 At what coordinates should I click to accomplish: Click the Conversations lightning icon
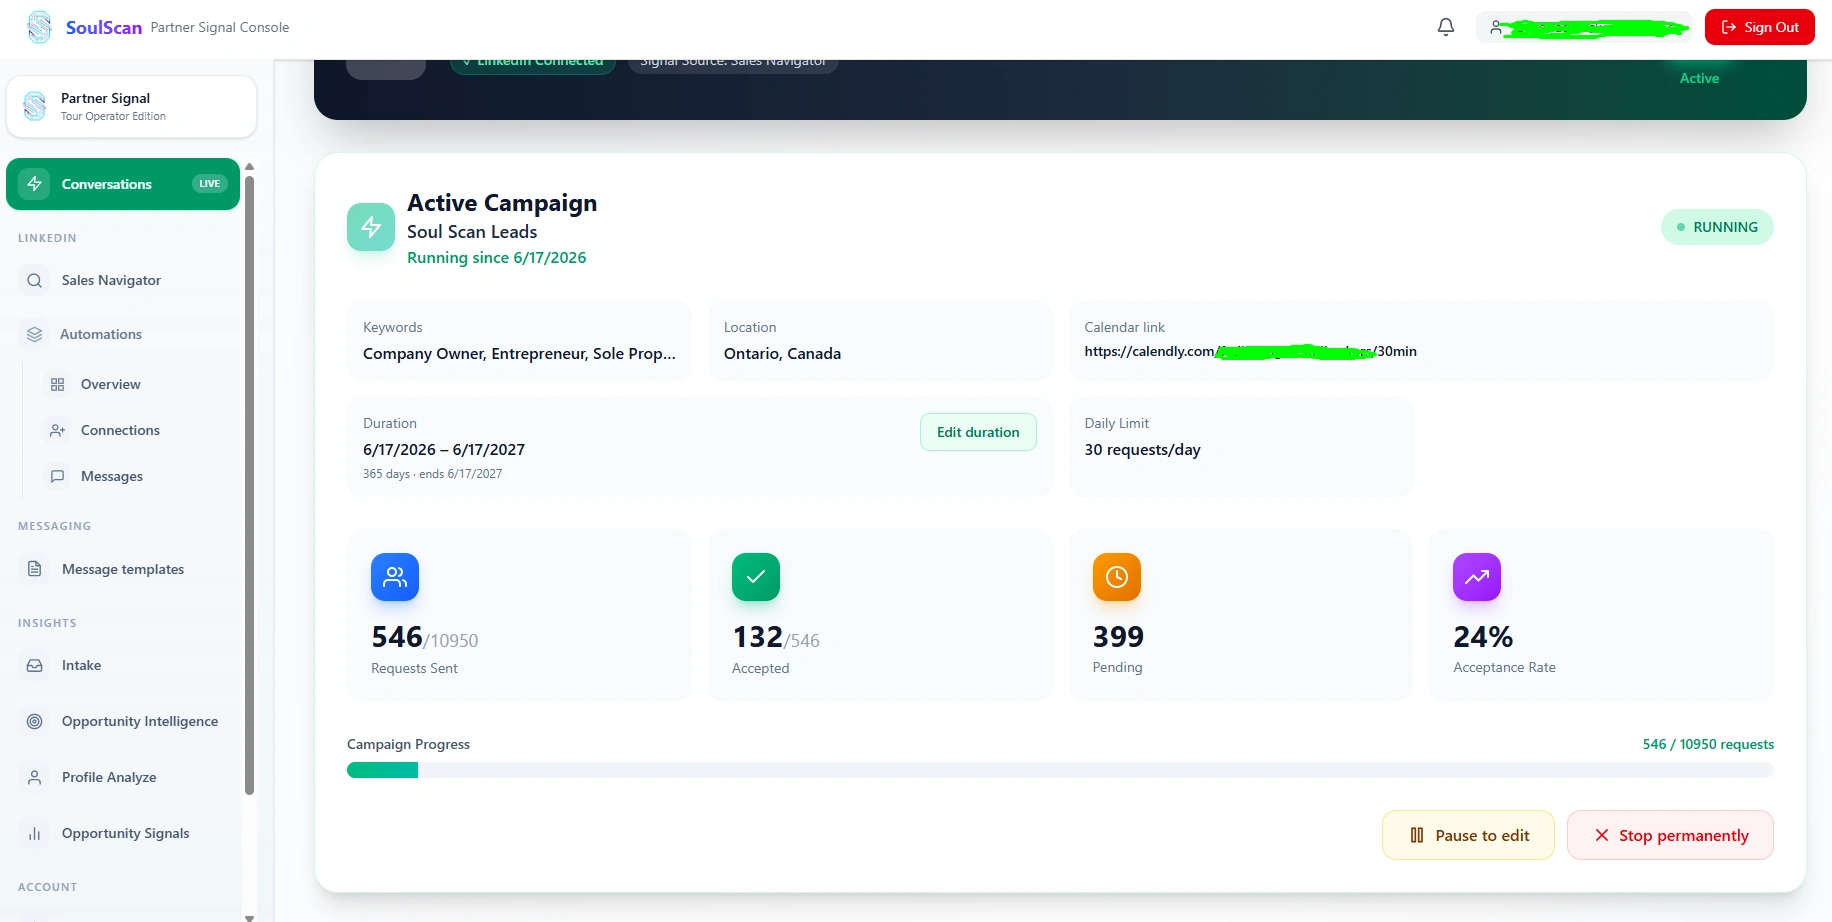(35, 184)
